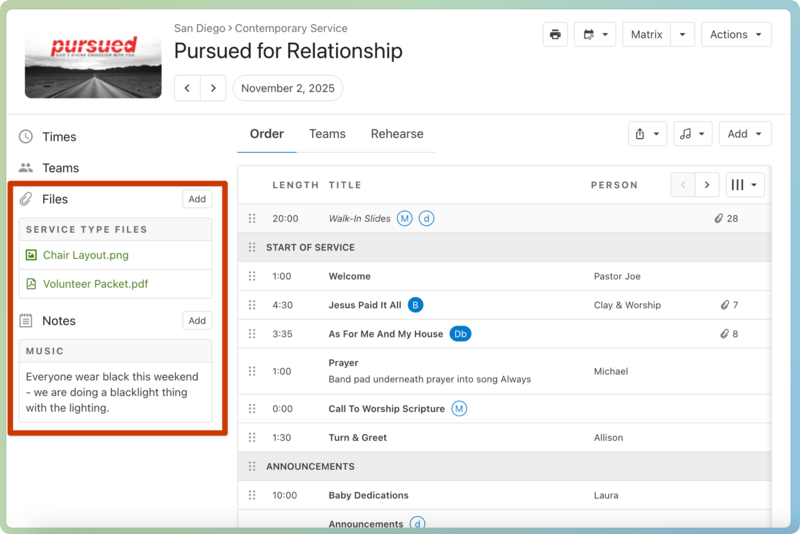Click the drag handle for the Welcome item
The image size is (800, 534).
(252, 277)
